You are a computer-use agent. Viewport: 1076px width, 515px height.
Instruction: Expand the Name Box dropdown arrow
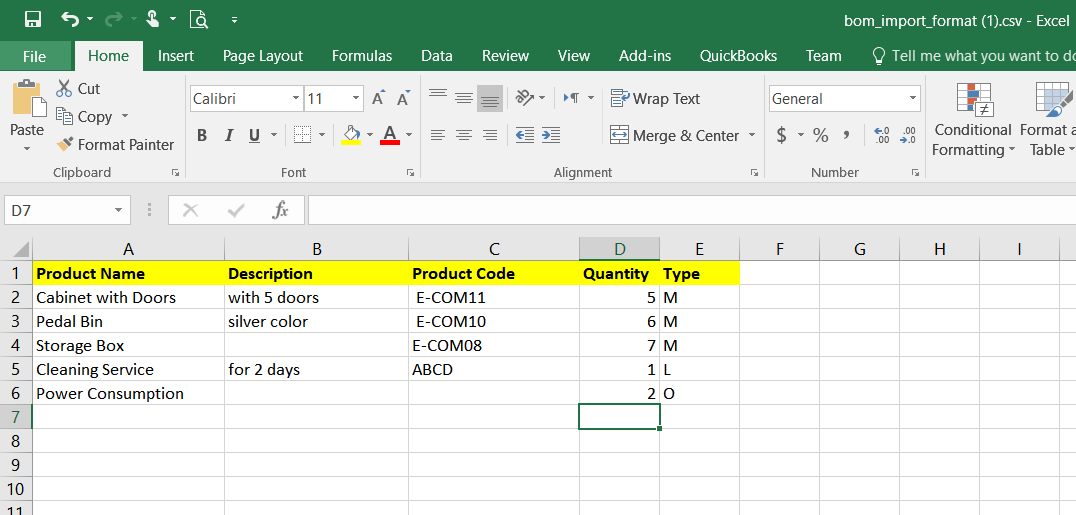click(119, 210)
